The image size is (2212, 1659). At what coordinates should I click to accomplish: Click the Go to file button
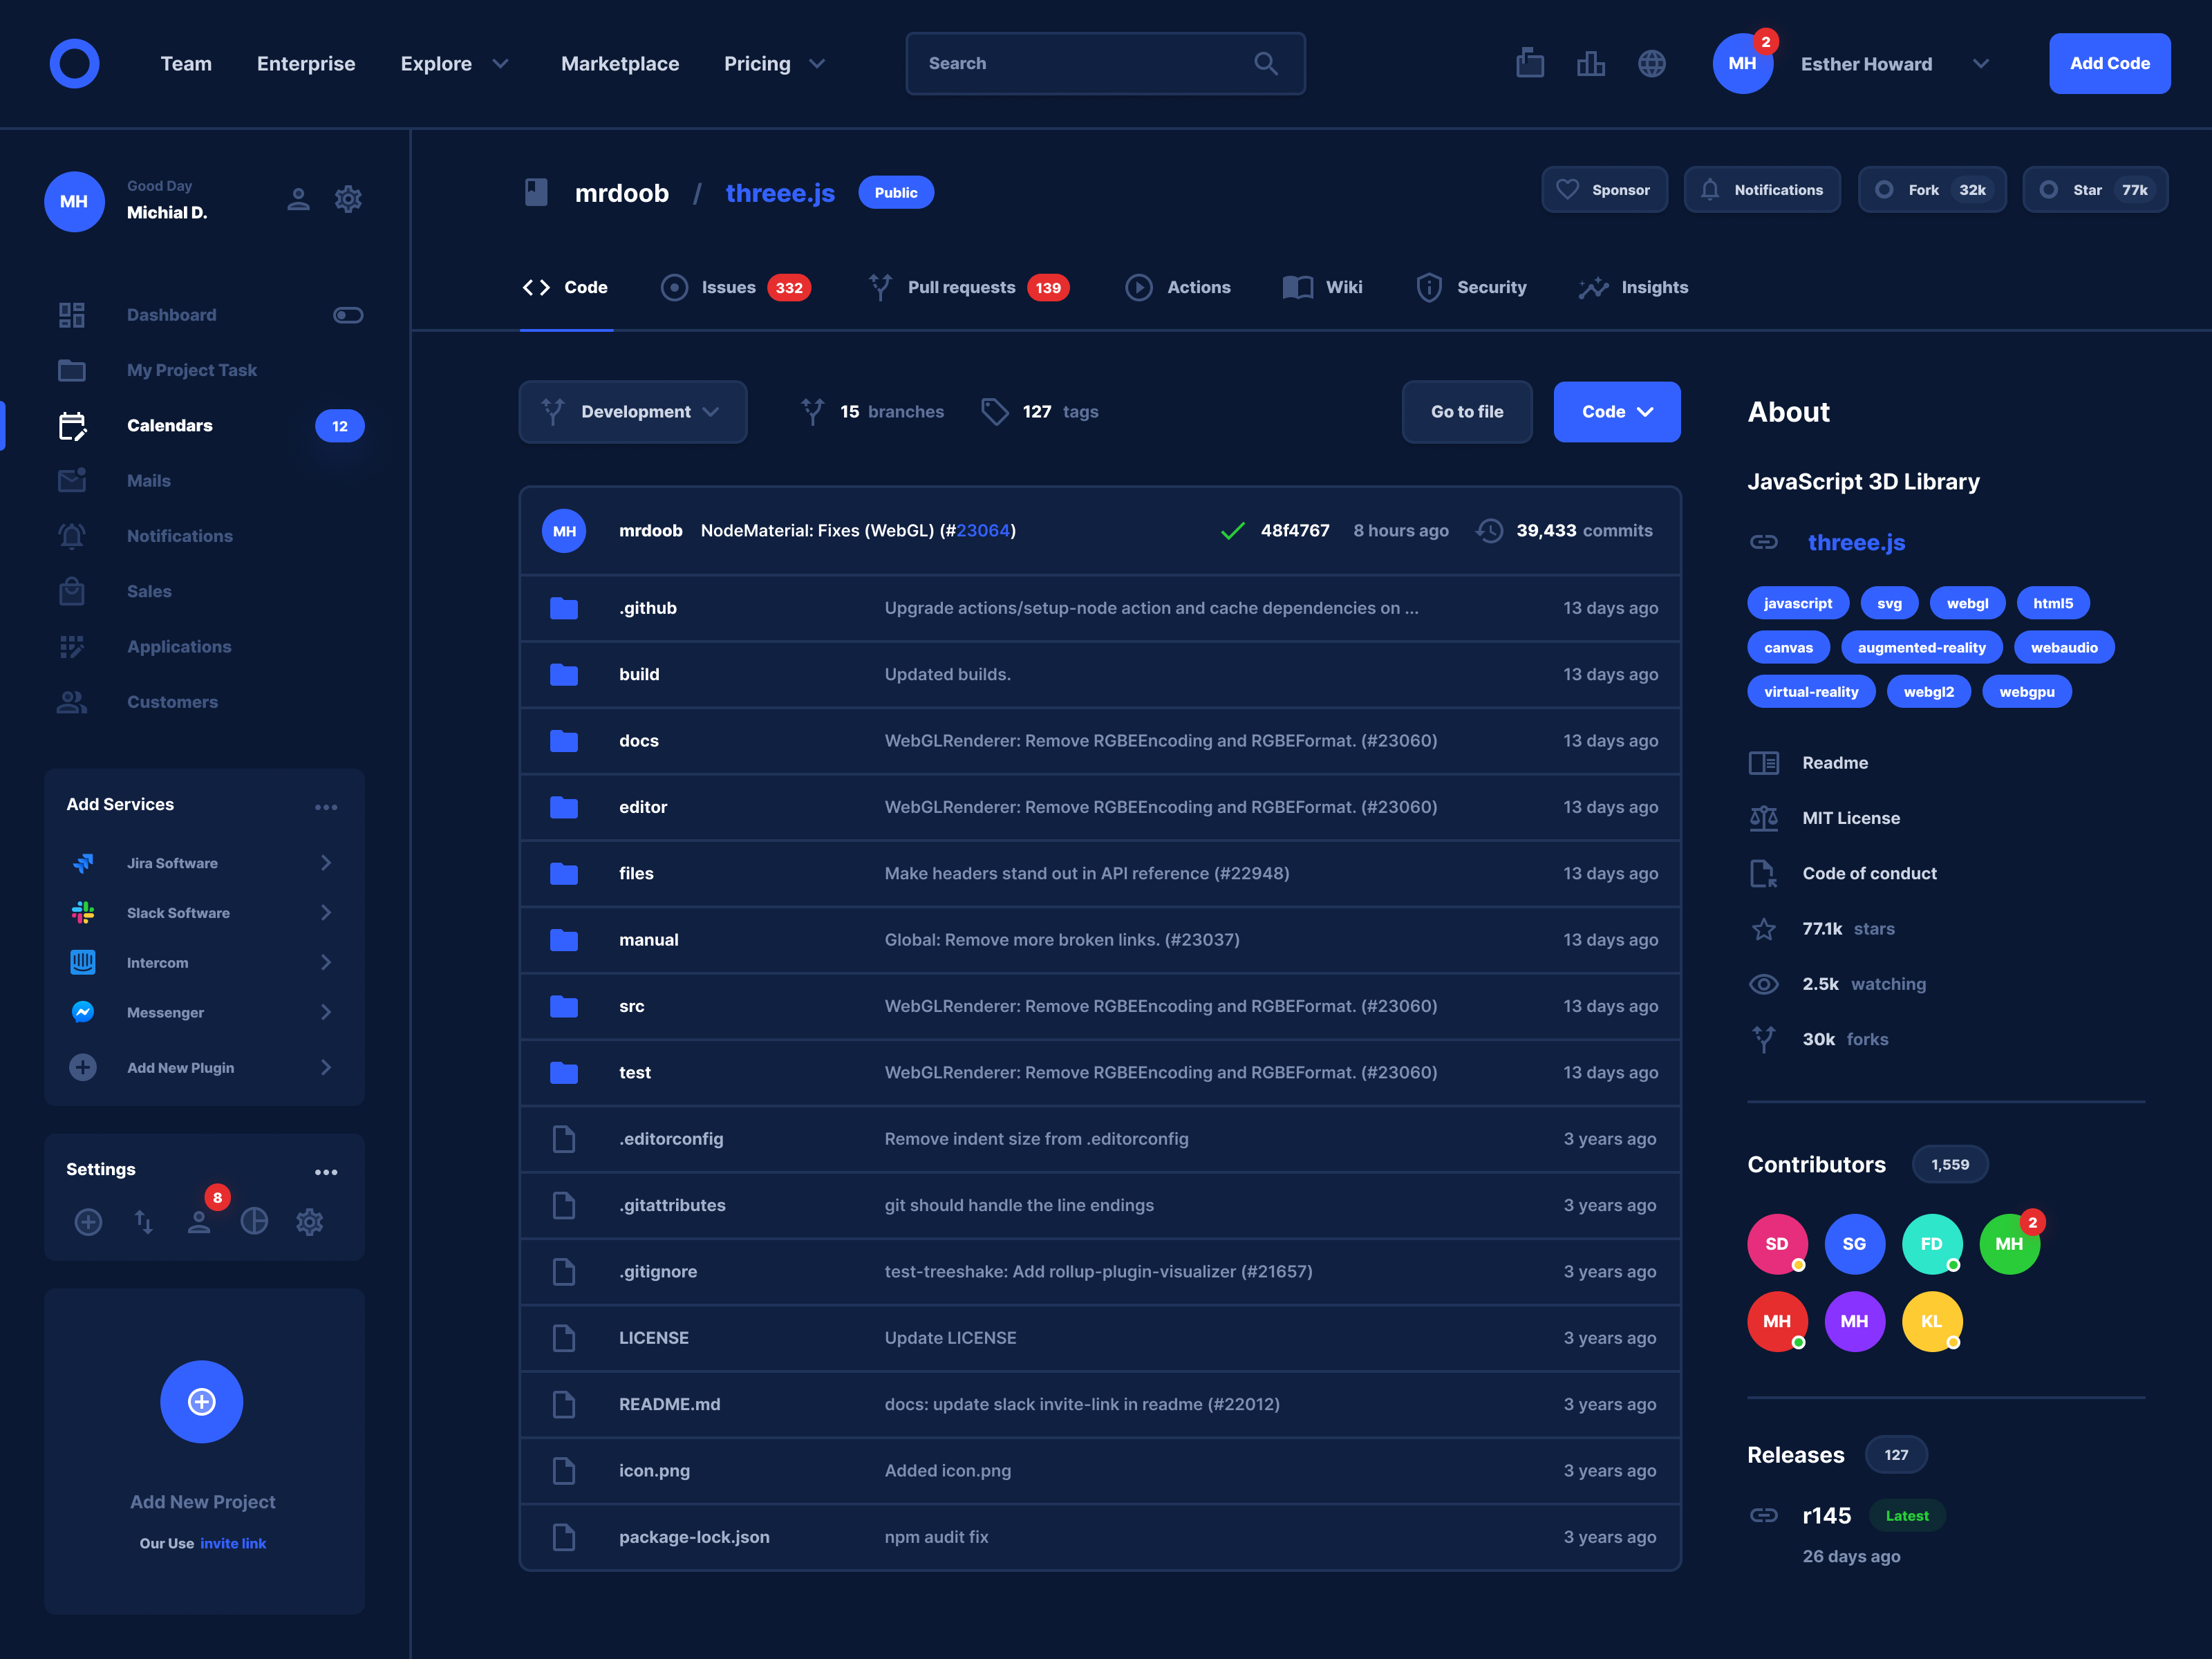pos(1466,411)
